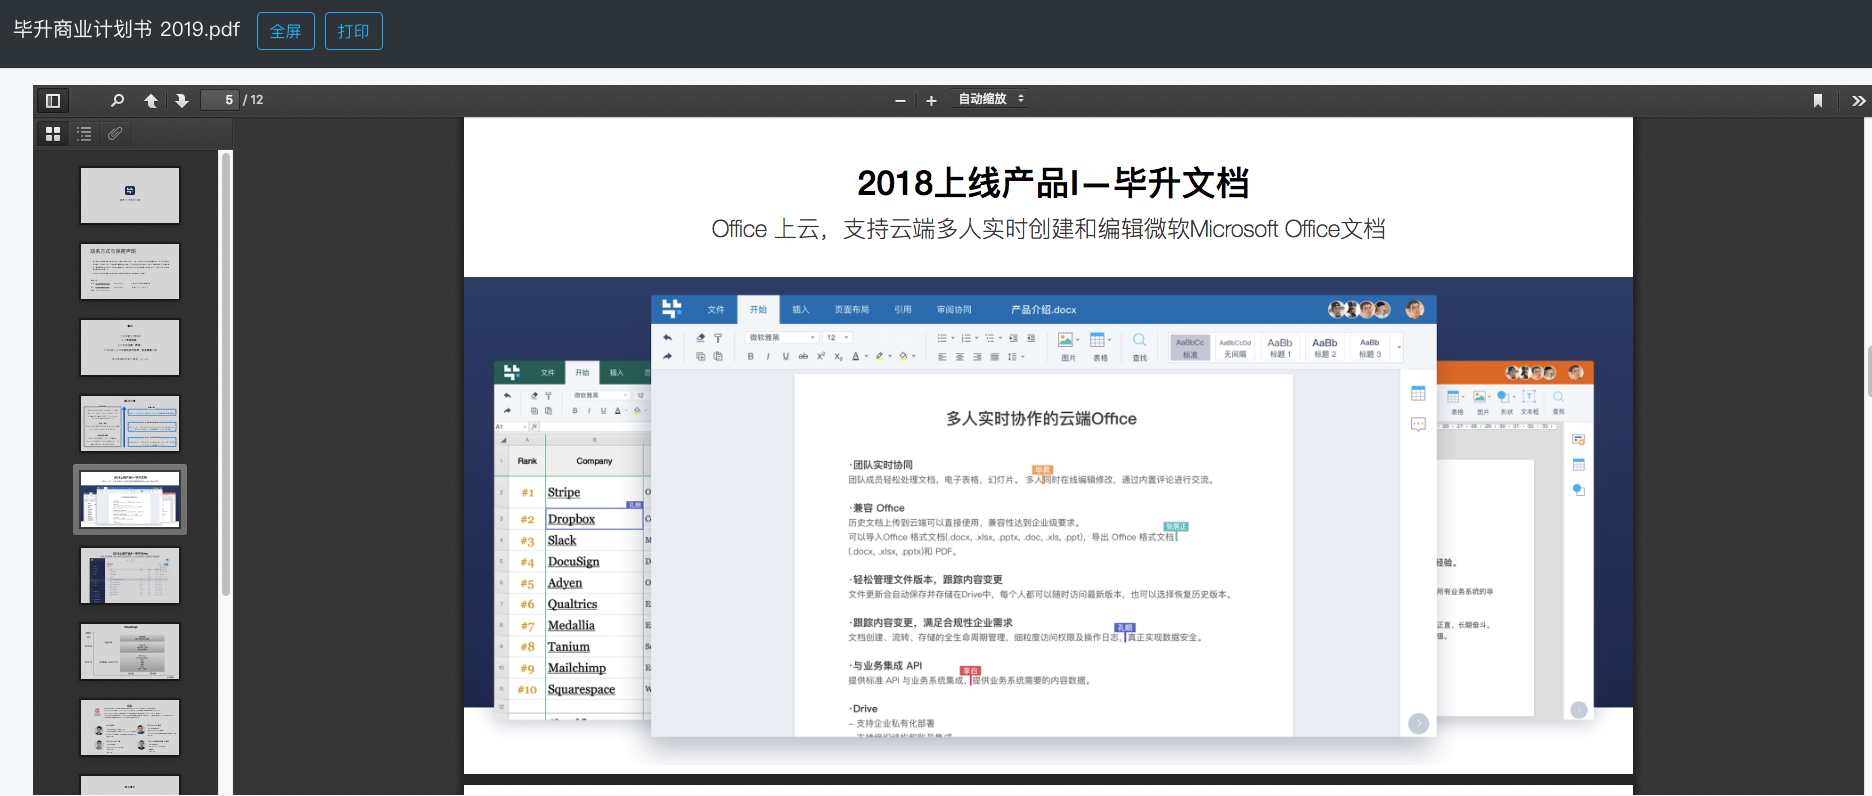Open the tools double-chevron menu
The width and height of the screenshot is (1872, 796).
point(1858,100)
